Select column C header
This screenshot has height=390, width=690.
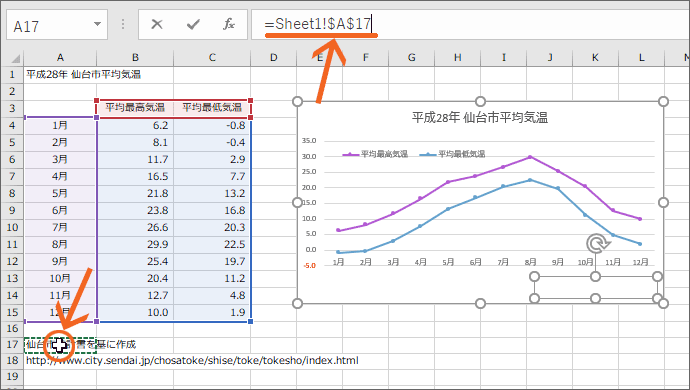(x=212, y=57)
